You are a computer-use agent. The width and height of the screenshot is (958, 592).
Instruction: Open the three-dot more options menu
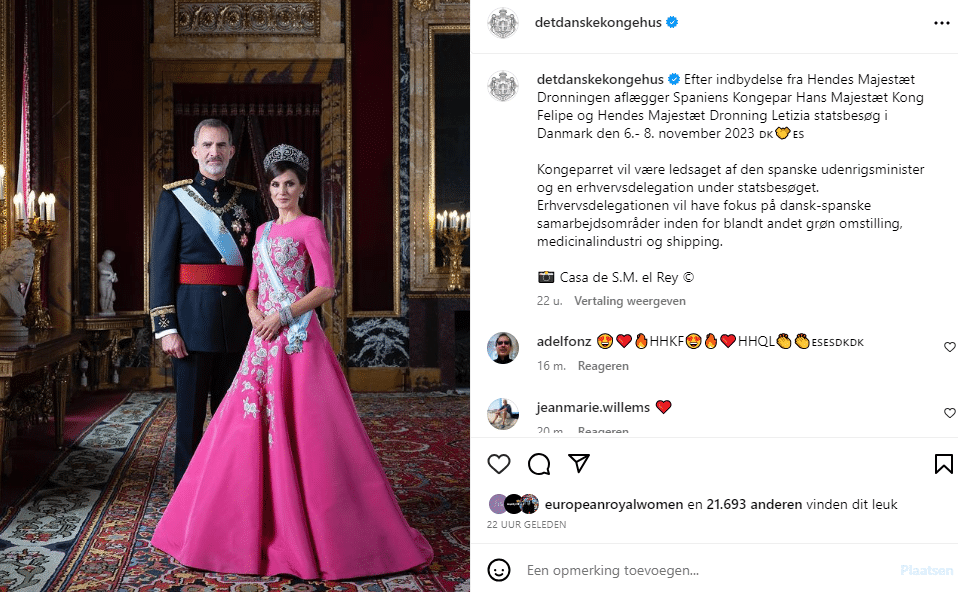[942, 23]
